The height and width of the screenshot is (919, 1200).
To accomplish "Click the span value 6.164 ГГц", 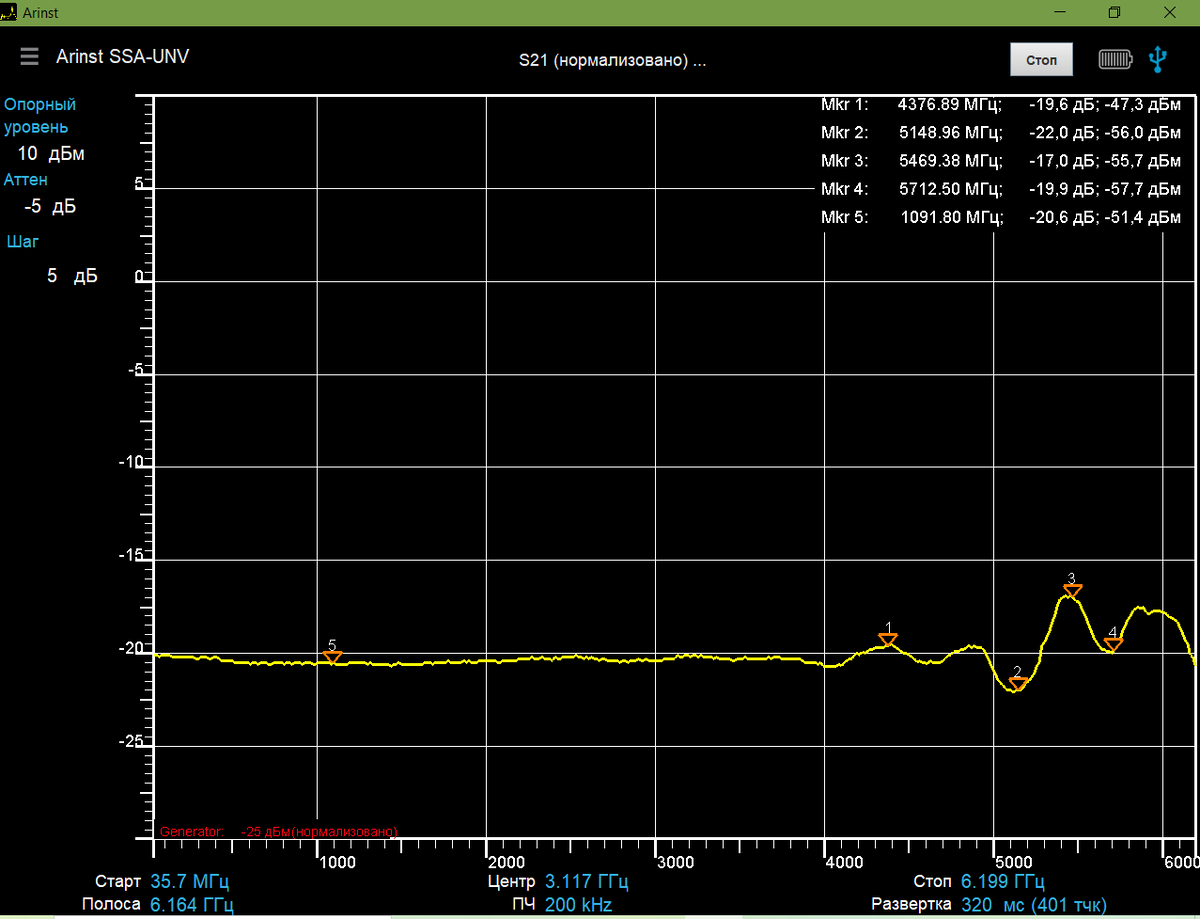I will point(191,905).
